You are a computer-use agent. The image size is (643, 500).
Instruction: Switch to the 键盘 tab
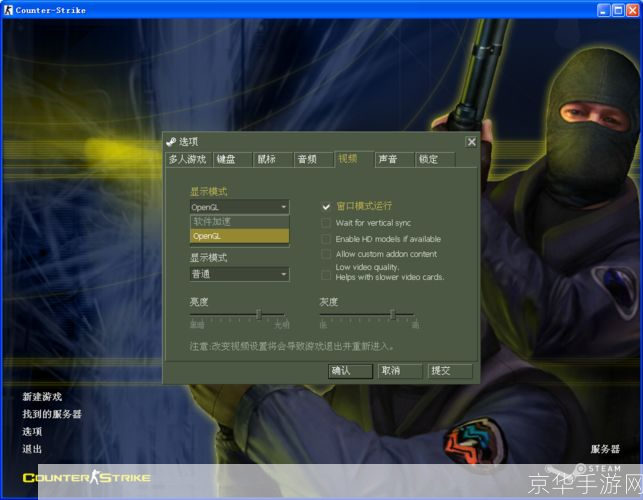232,159
